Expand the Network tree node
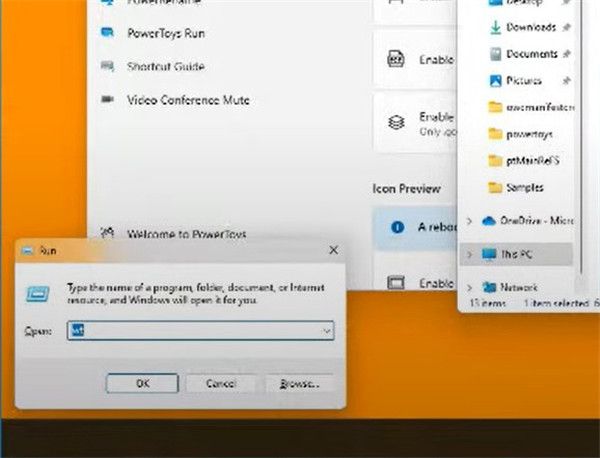This screenshot has height=458, width=600. click(x=470, y=286)
